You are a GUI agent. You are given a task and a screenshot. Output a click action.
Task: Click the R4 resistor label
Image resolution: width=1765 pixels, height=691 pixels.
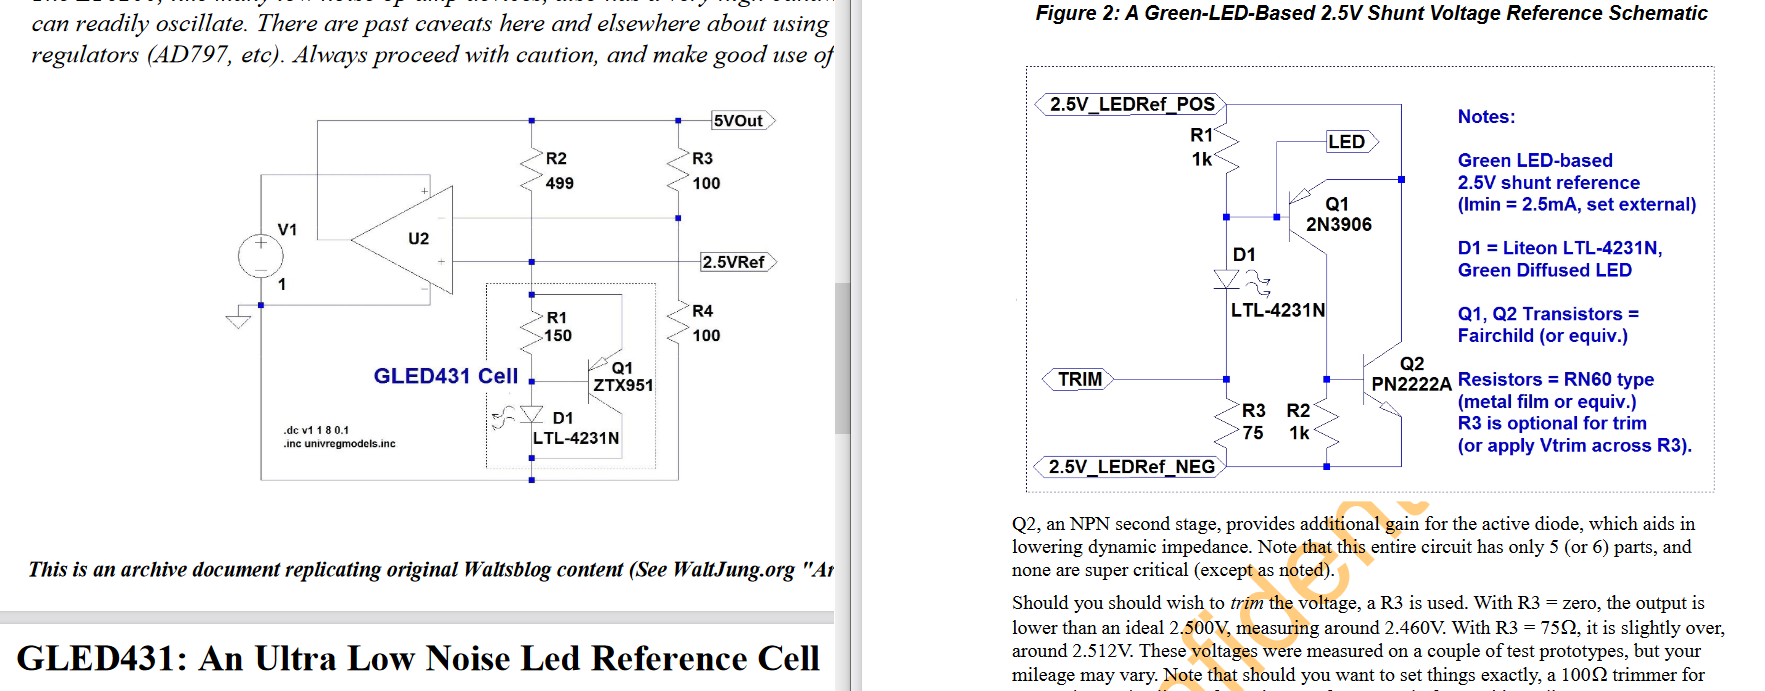pyautogui.click(x=703, y=311)
